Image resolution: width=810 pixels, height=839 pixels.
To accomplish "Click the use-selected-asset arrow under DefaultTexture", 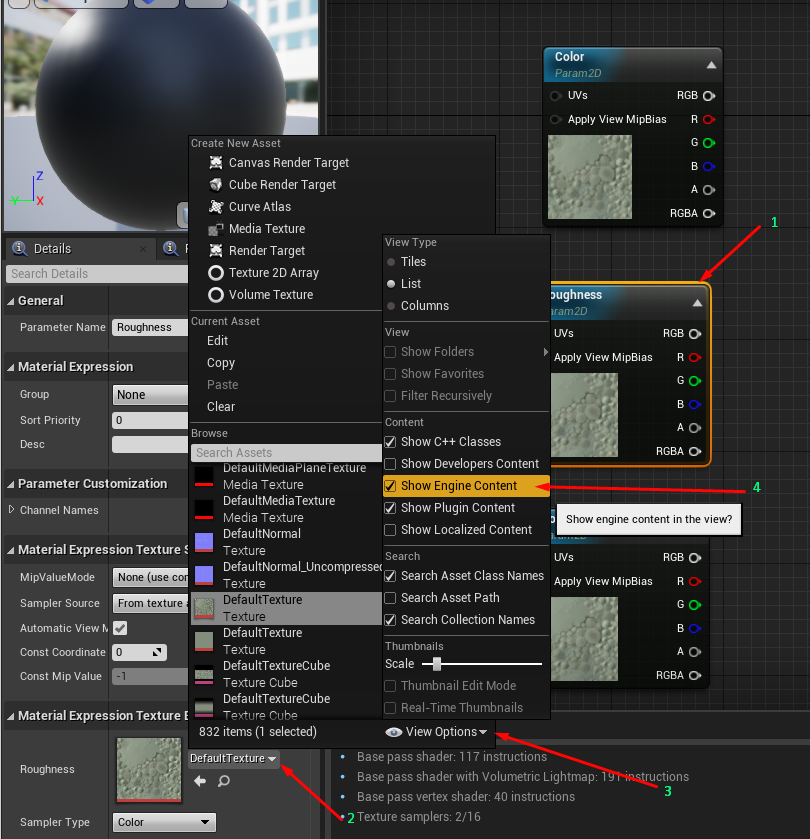I will [x=200, y=781].
